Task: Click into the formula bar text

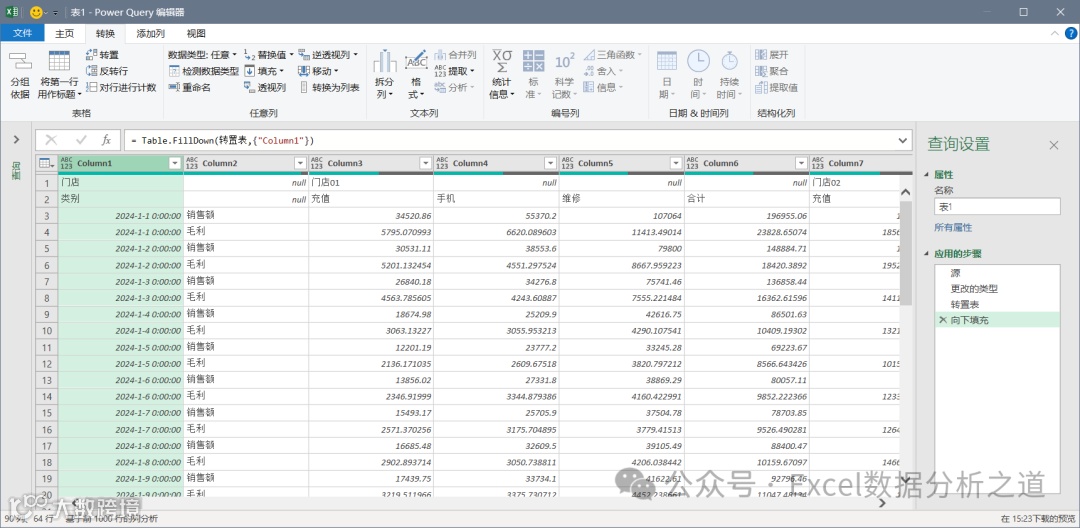Action: (x=510, y=140)
